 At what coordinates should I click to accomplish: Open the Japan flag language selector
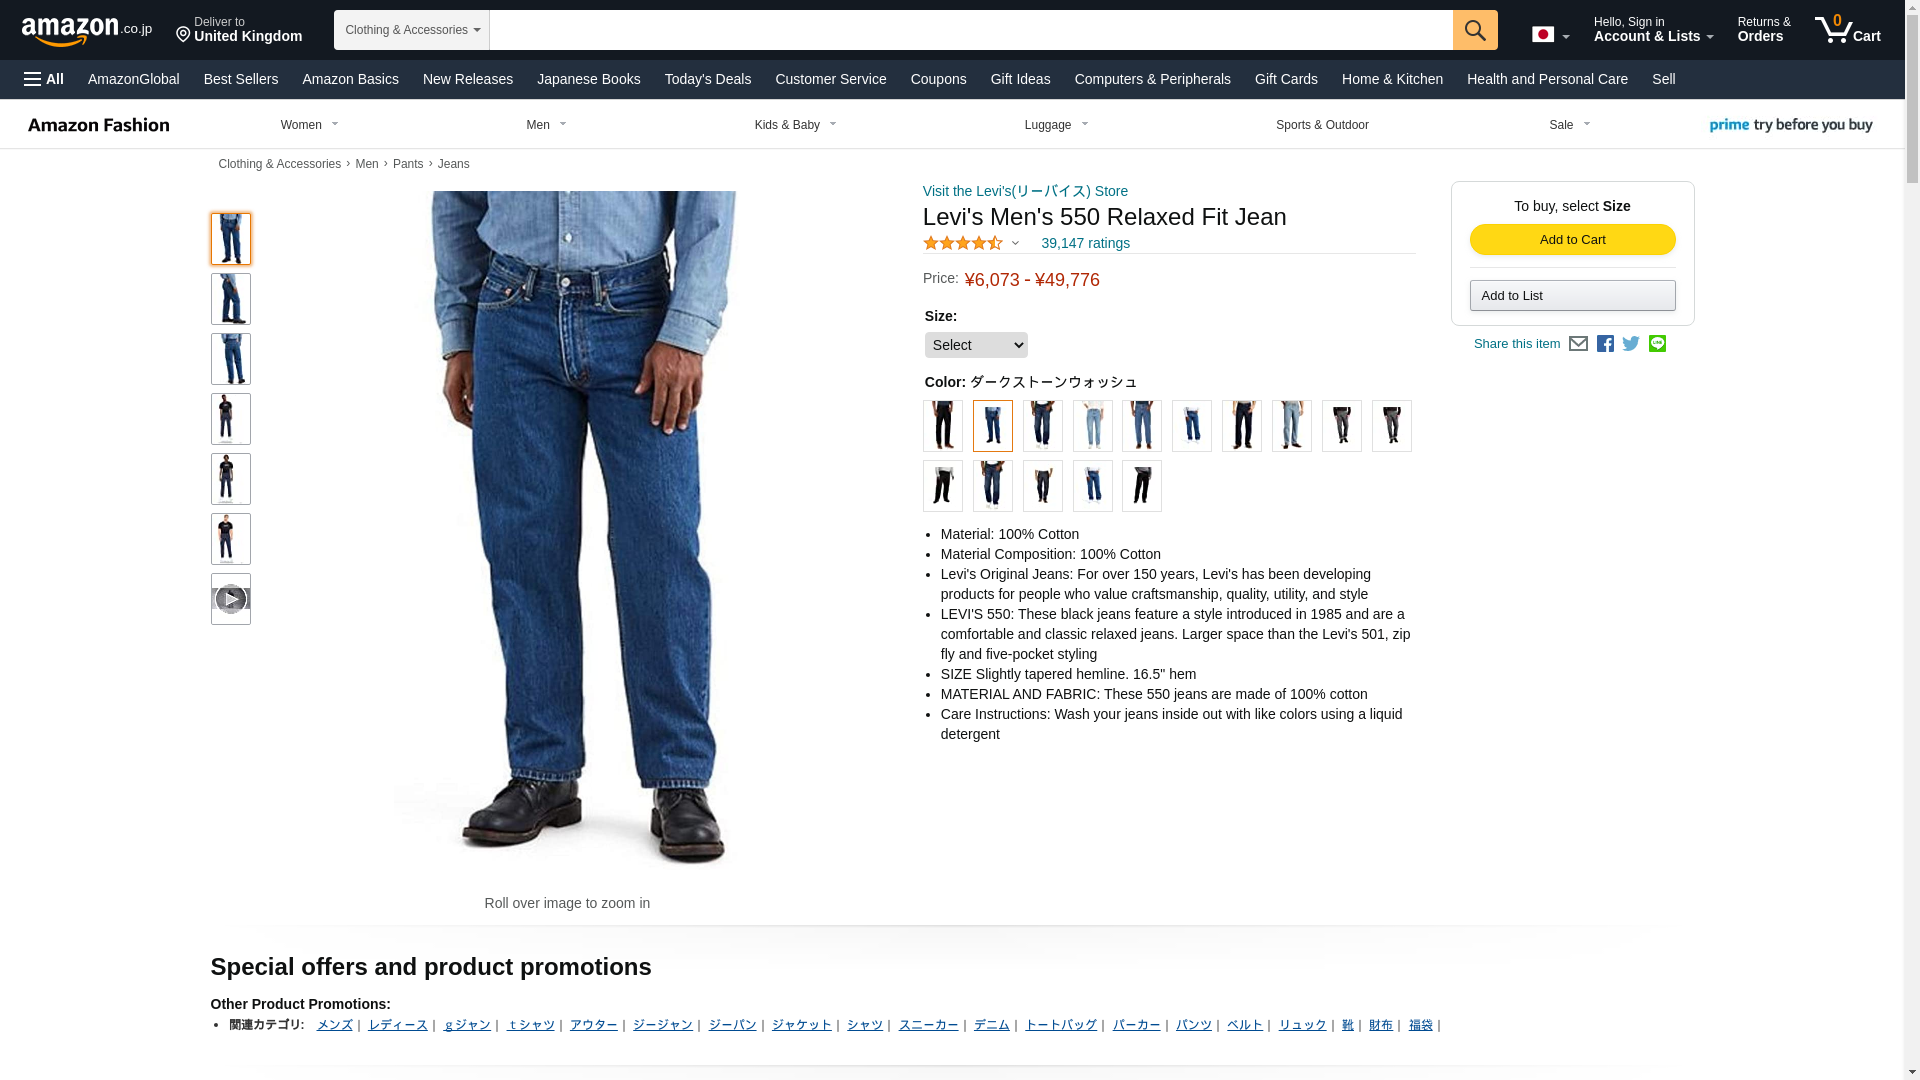(1550, 34)
